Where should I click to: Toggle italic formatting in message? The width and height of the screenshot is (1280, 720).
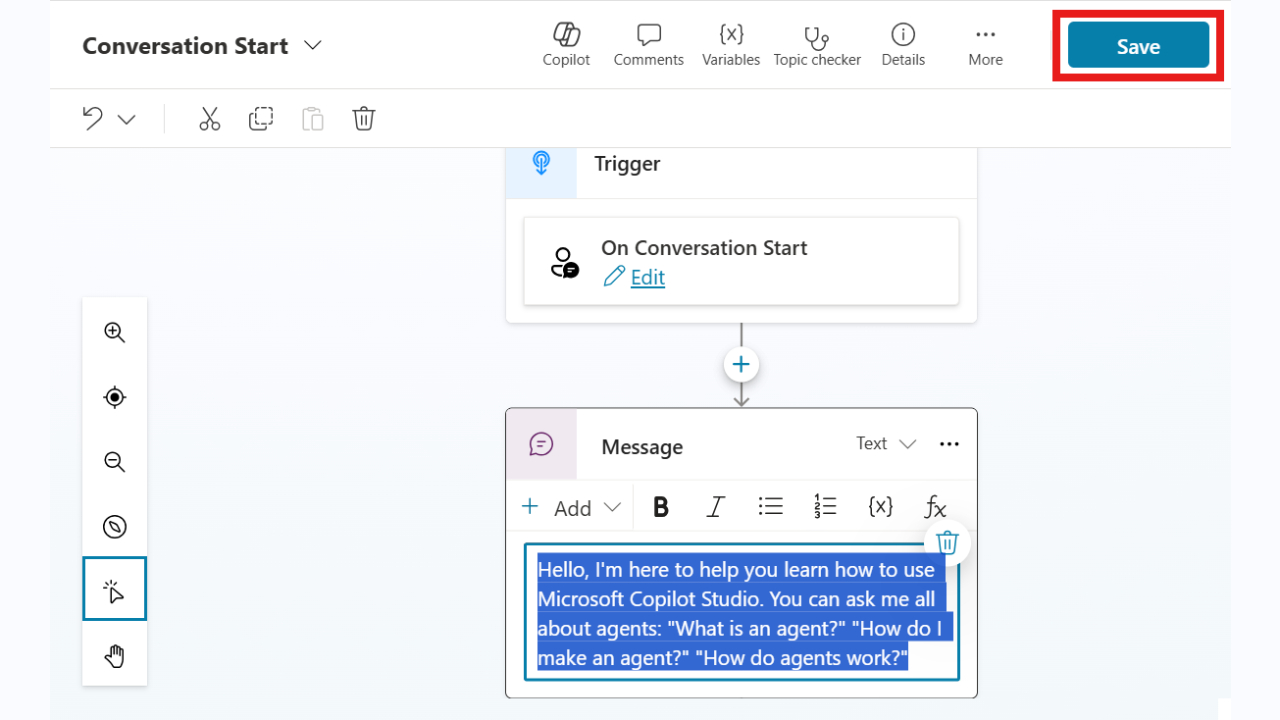pos(715,507)
